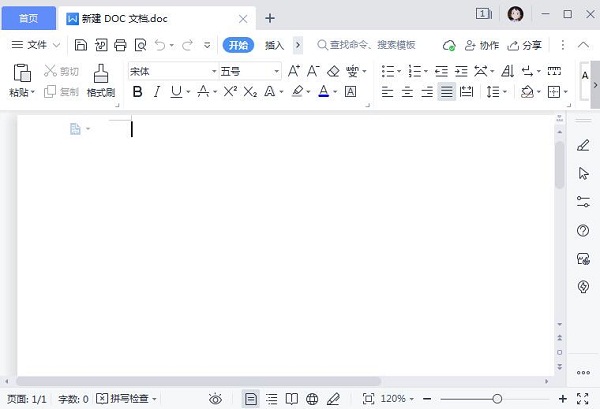Click the user avatar
Viewport: 600px width, 409px height.
515,15
